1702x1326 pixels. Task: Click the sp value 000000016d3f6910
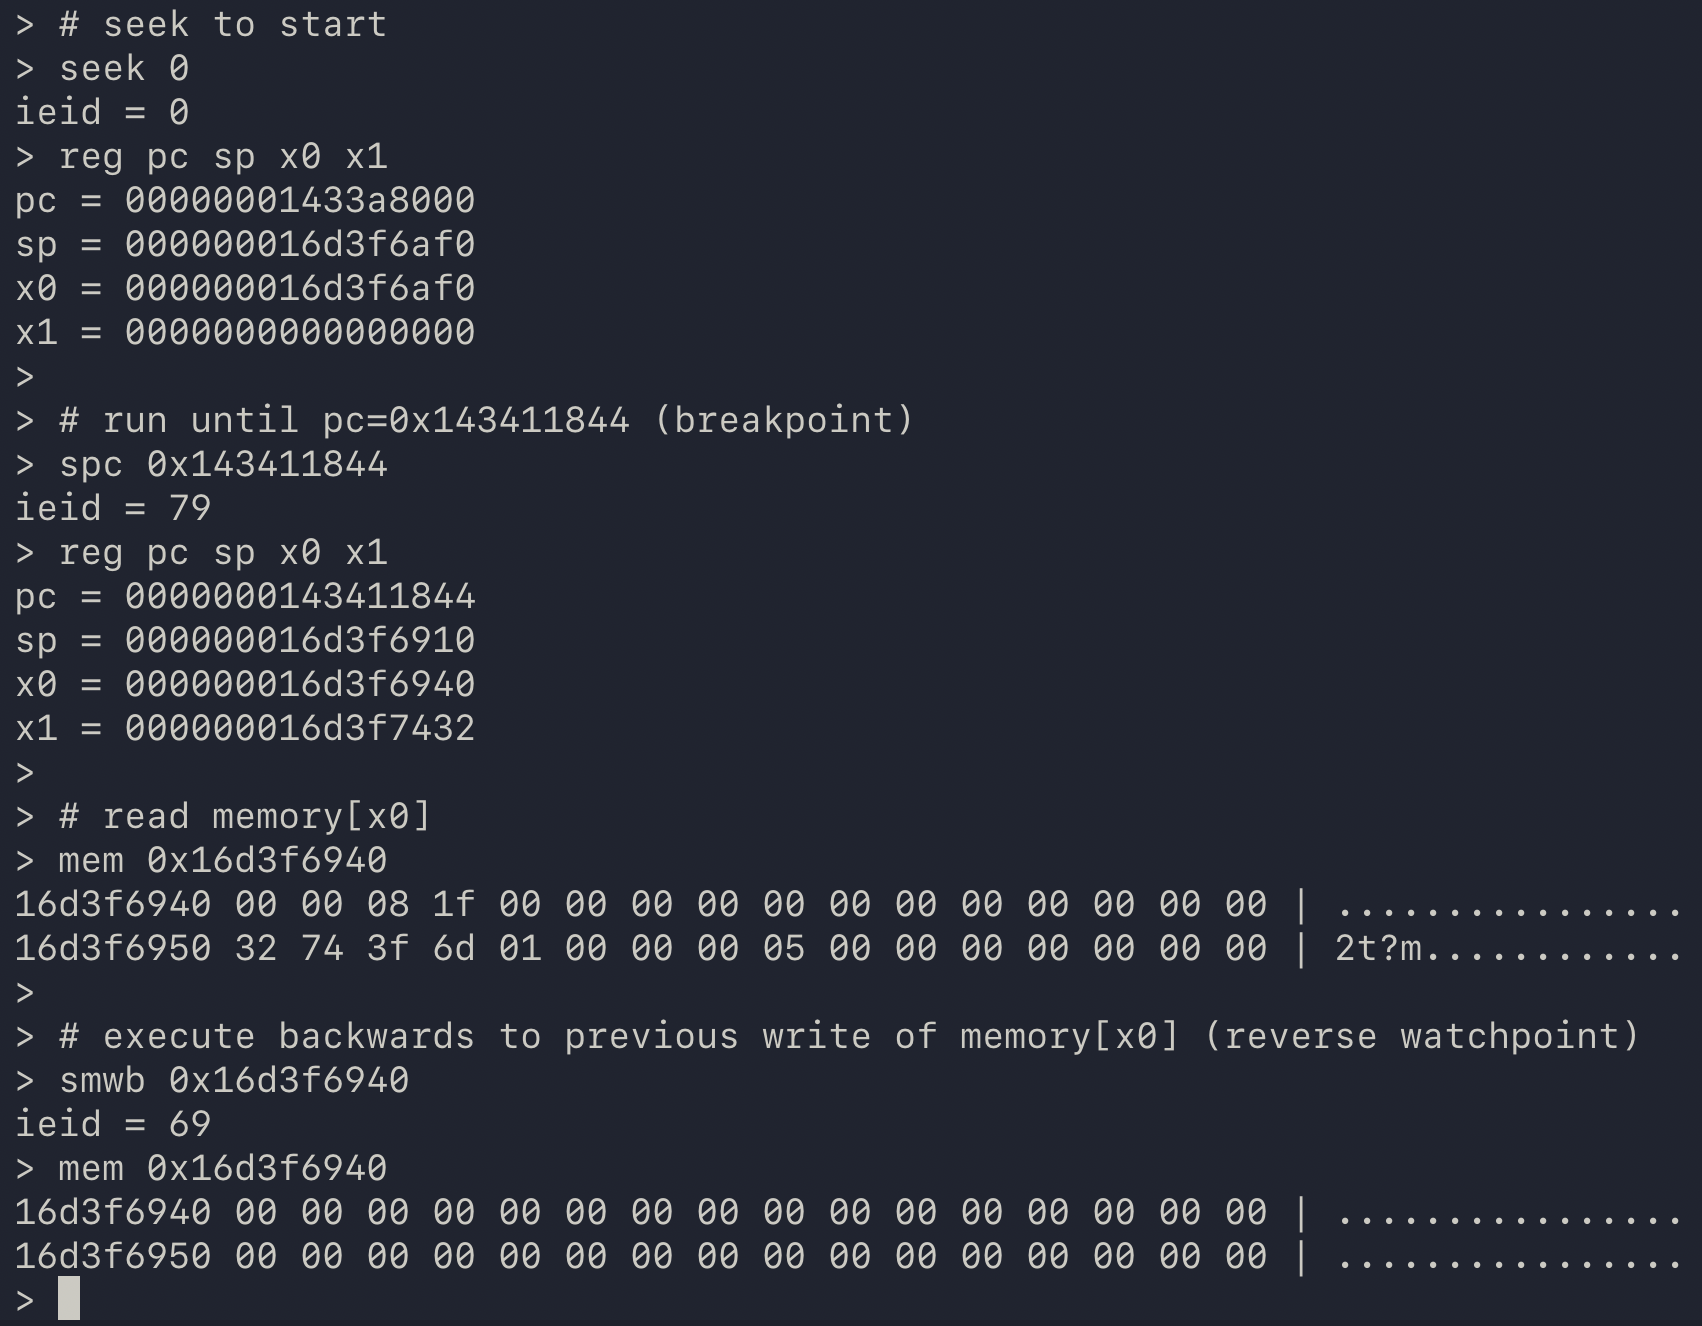(x=299, y=641)
